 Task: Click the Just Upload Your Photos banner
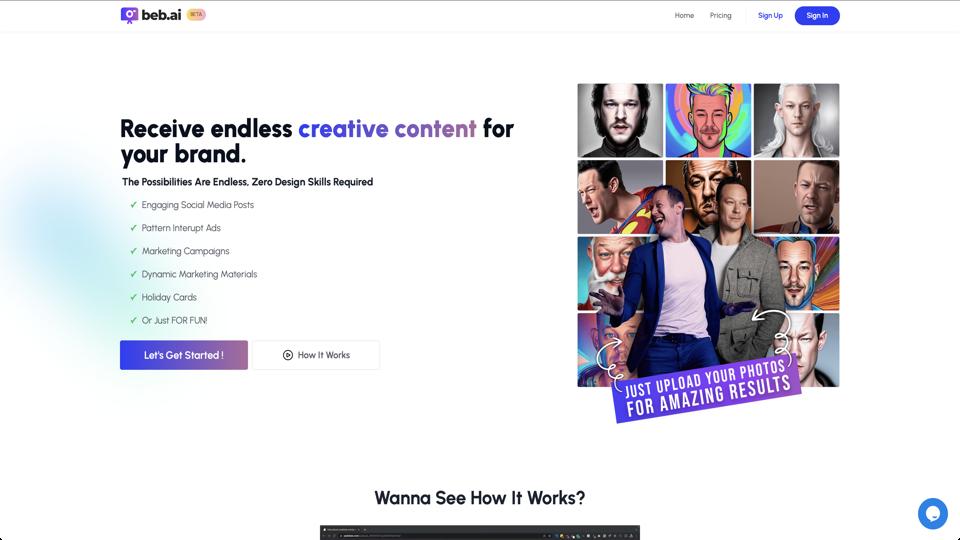[x=707, y=390]
